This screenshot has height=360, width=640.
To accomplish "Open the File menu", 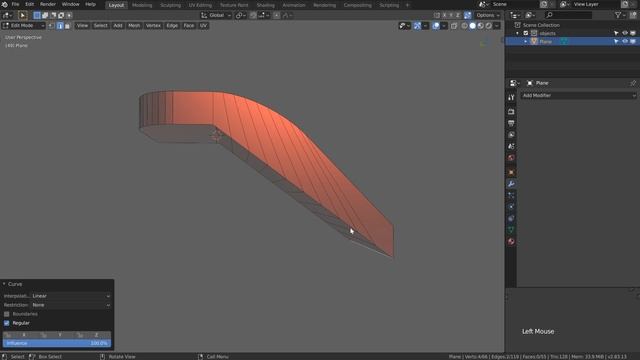I will [x=16, y=4].
